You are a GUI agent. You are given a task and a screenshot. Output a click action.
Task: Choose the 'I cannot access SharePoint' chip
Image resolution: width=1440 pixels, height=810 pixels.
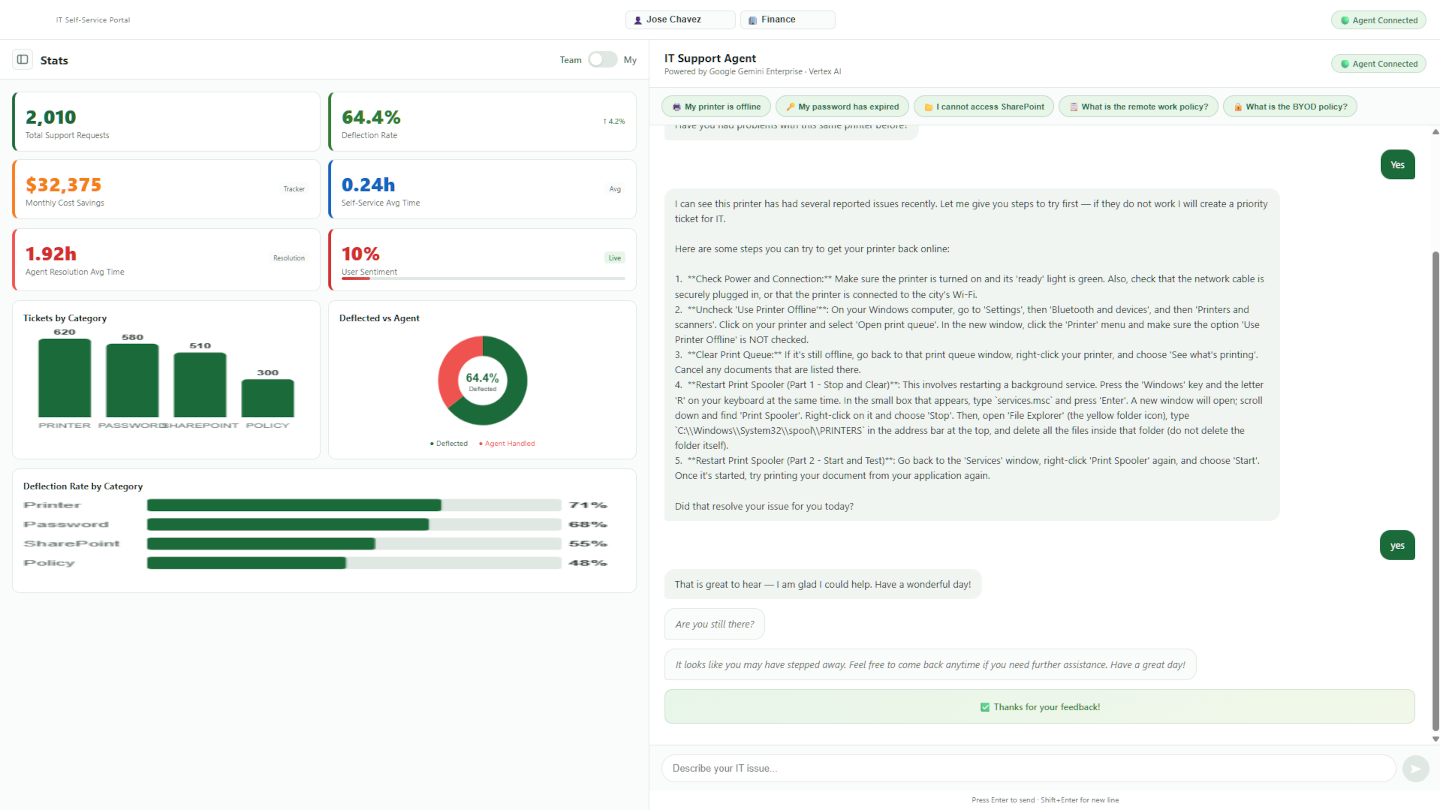pos(984,107)
